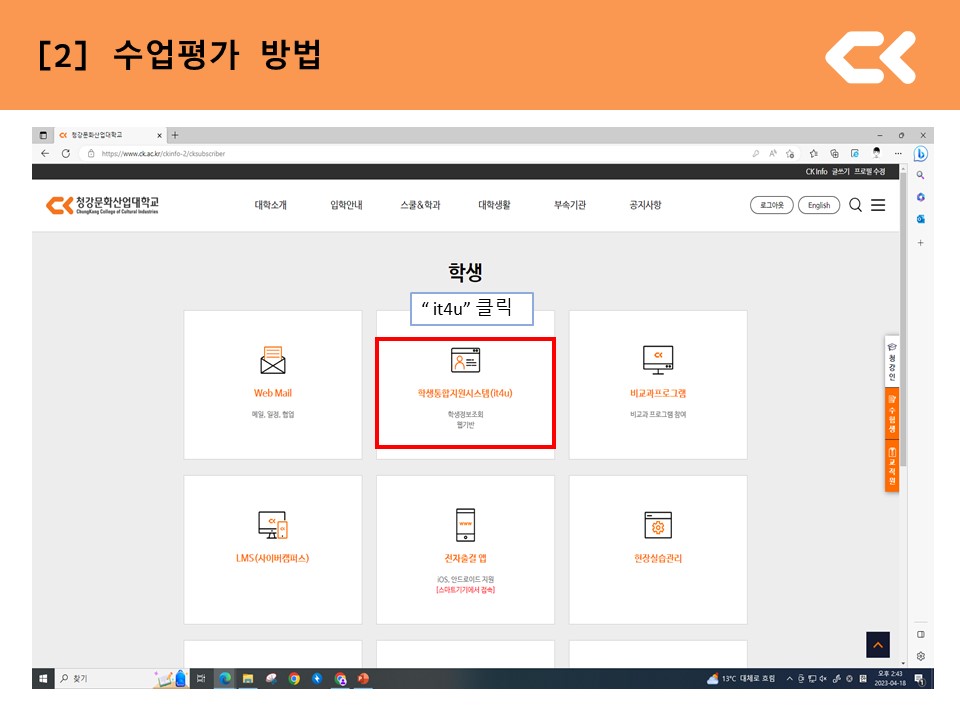This screenshot has height=720, width=960.
Task: Click the volume icon in system tray
Action: [823, 678]
